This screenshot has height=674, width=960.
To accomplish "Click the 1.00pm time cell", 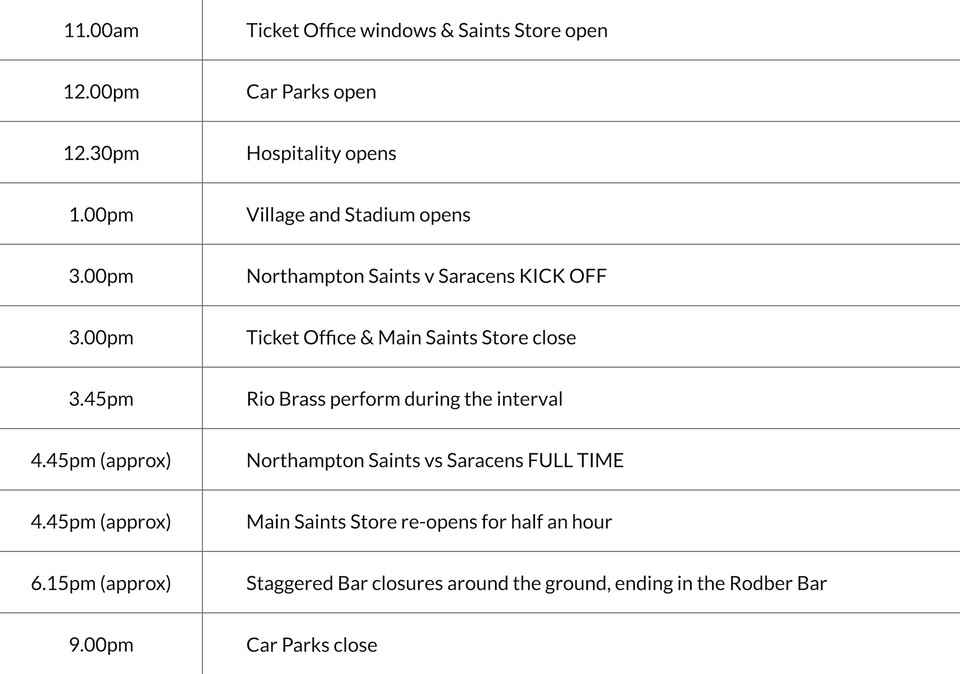I will pyautogui.click(x=101, y=215).
